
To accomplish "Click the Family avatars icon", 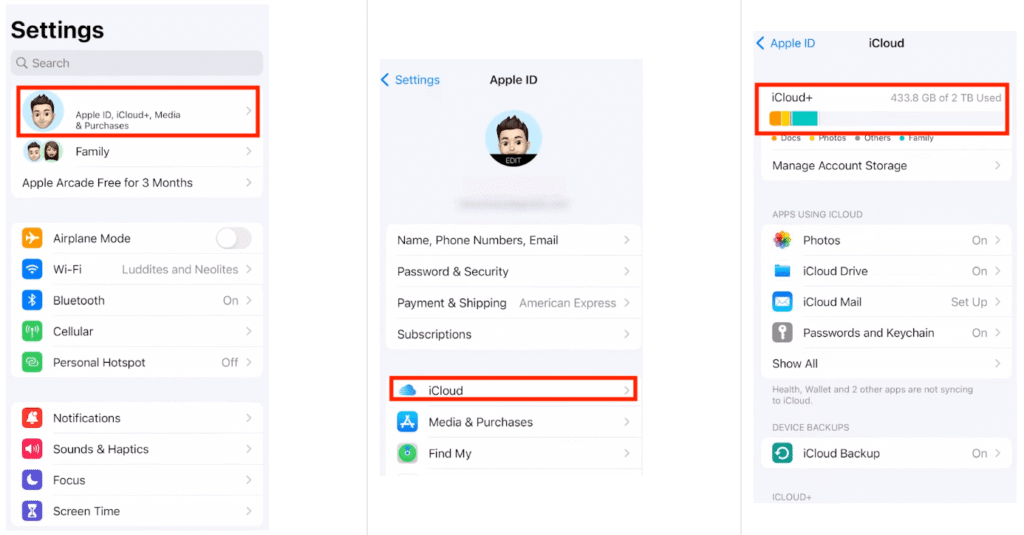I will (42, 152).
